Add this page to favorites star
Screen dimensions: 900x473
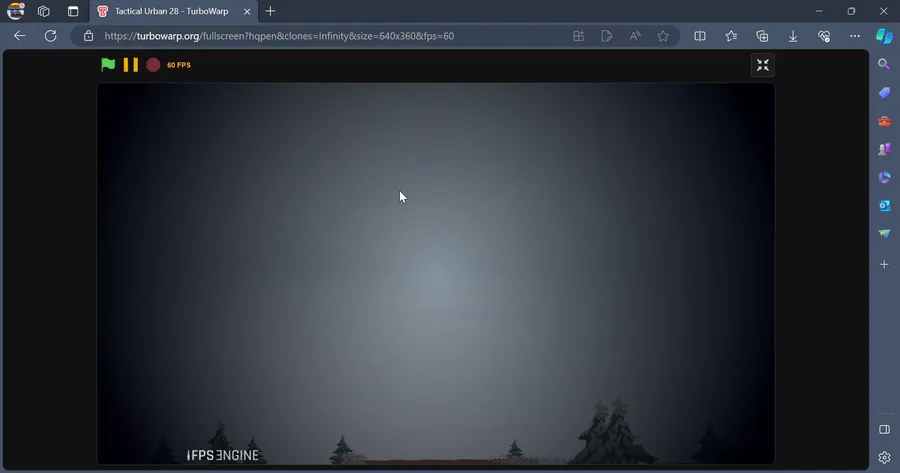click(x=663, y=36)
